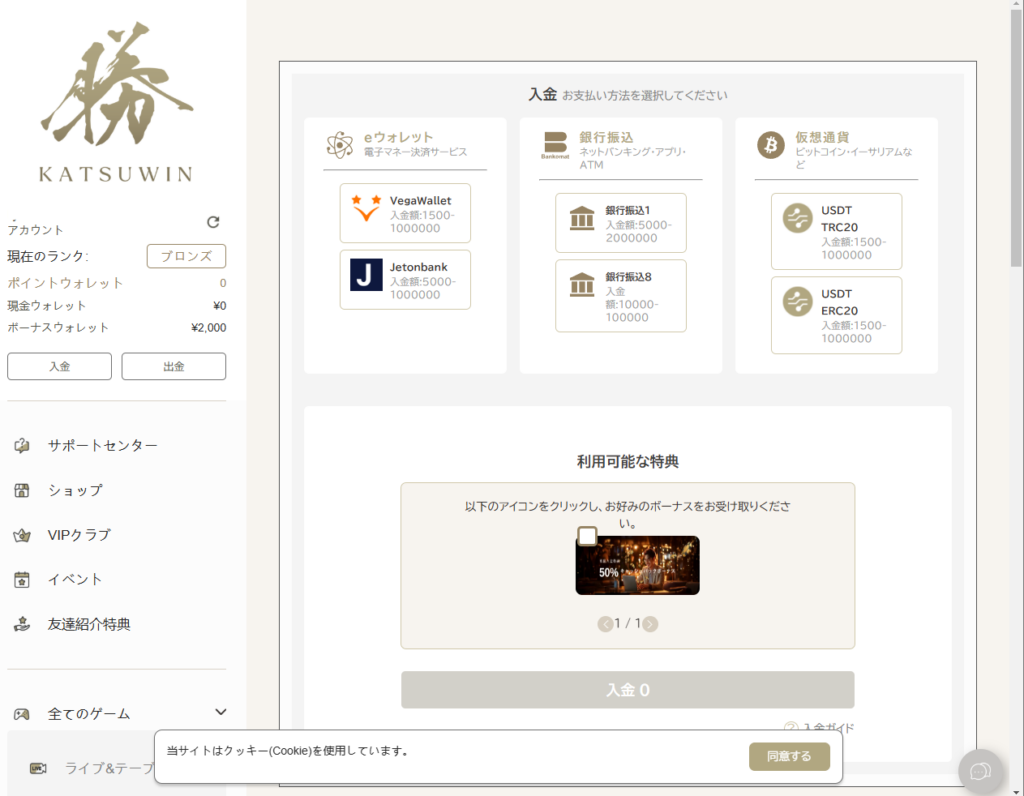1024x796 pixels.
Task: Select VegaWallet payment method
Action: click(405, 214)
